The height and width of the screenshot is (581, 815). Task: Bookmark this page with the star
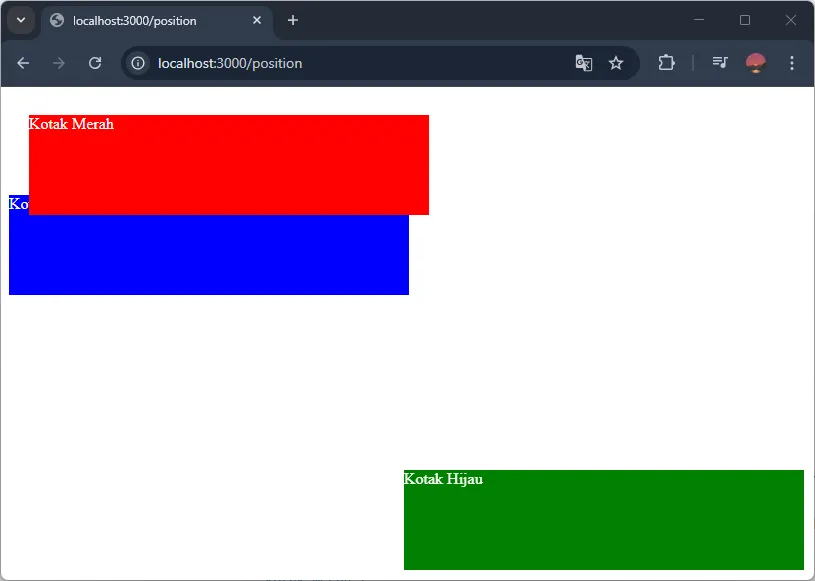point(616,63)
